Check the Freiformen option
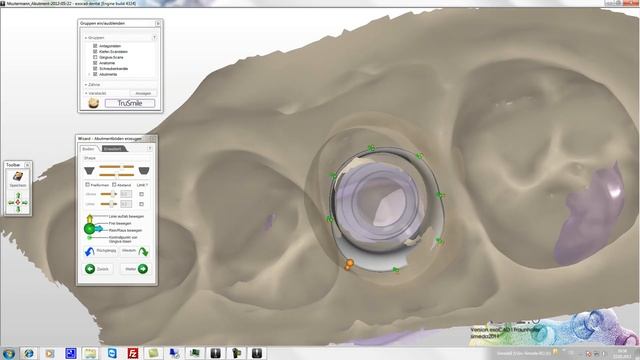 click(x=87, y=184)
